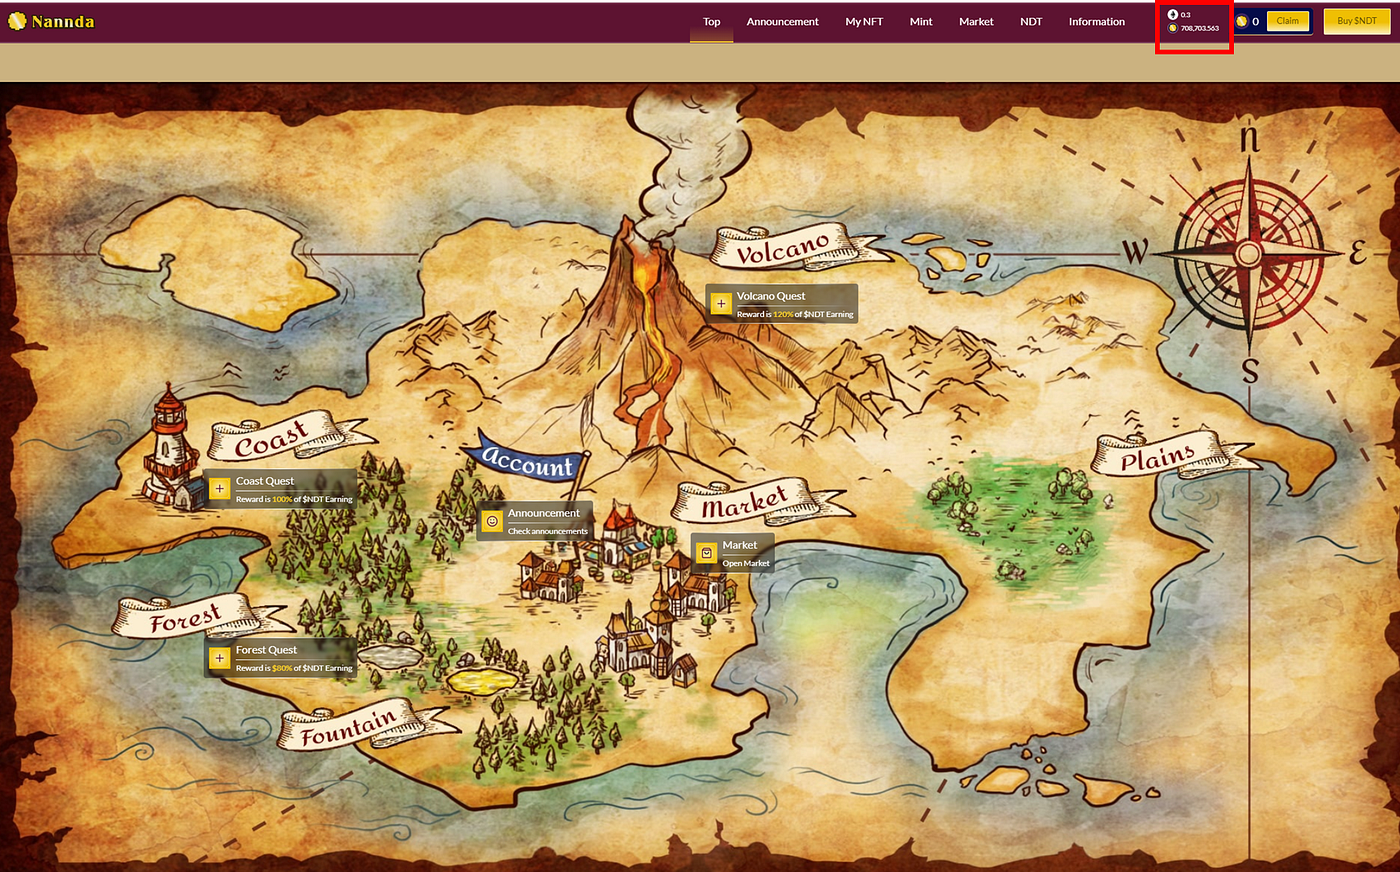This screenshot has width=1400, height=872.
Task: Click the blue Account flag on map
Action: click(527, 461)
